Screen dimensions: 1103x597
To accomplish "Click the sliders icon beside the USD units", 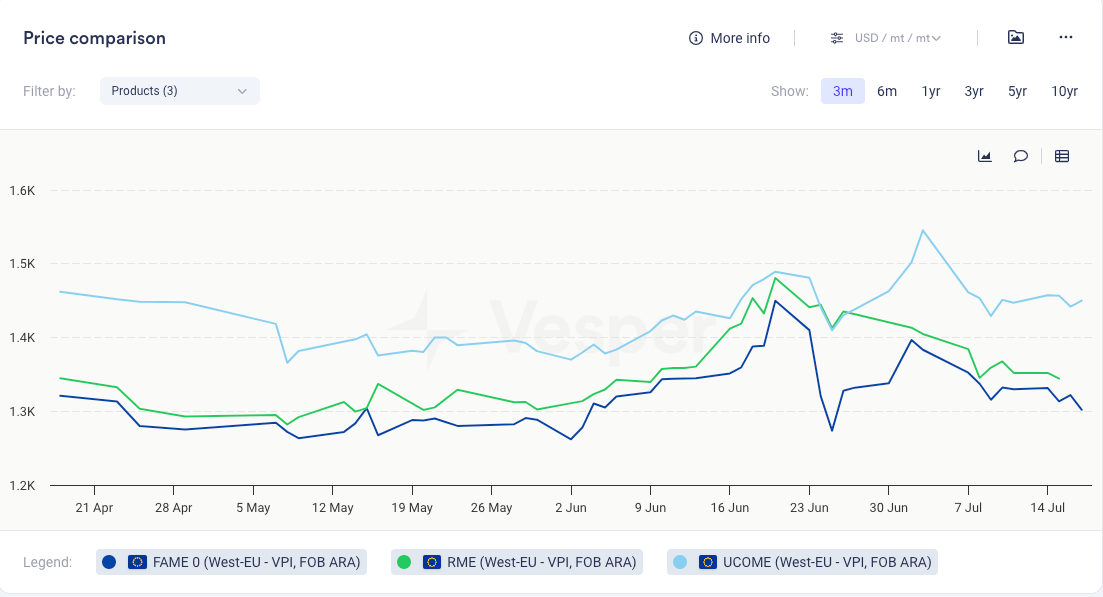I will point(836,38).
